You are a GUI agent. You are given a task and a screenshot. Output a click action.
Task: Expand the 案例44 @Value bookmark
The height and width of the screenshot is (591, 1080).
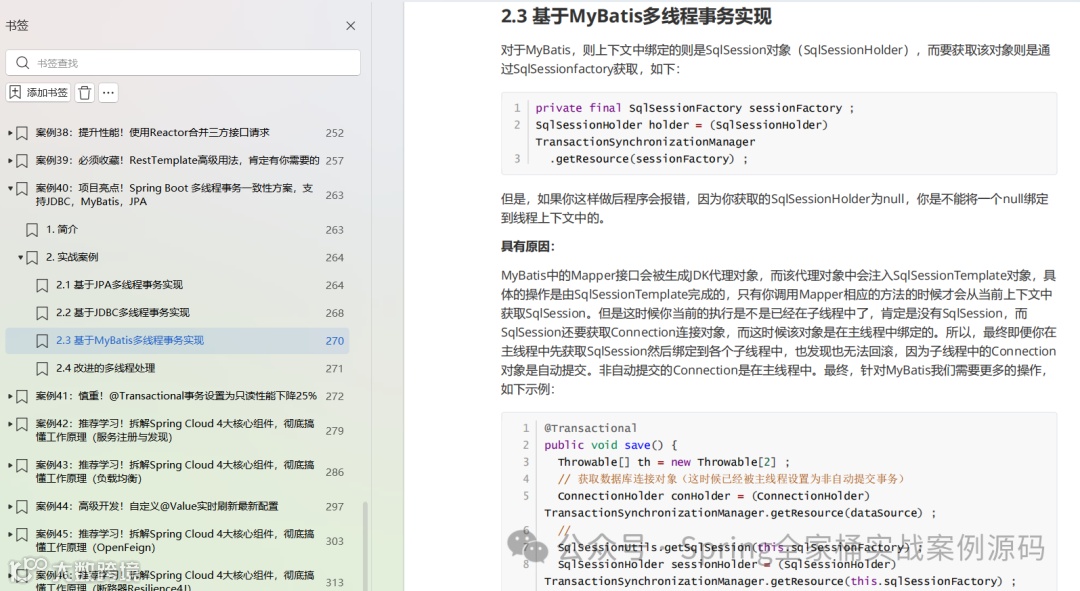coord(10,506)
